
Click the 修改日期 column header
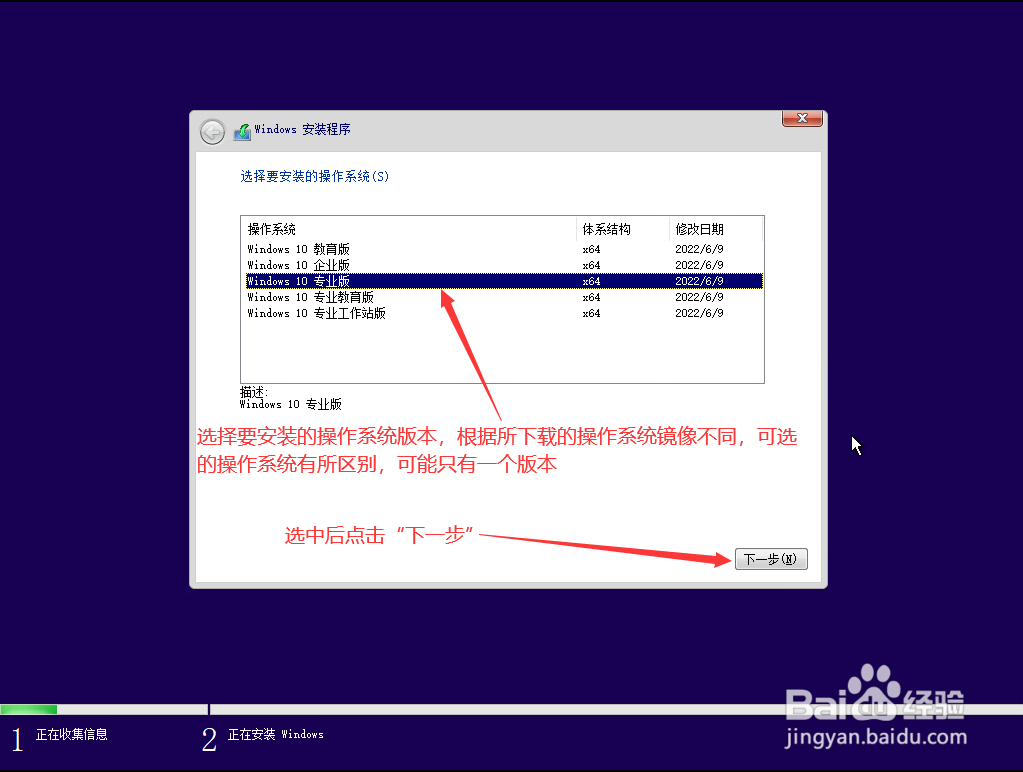[716, 229]
